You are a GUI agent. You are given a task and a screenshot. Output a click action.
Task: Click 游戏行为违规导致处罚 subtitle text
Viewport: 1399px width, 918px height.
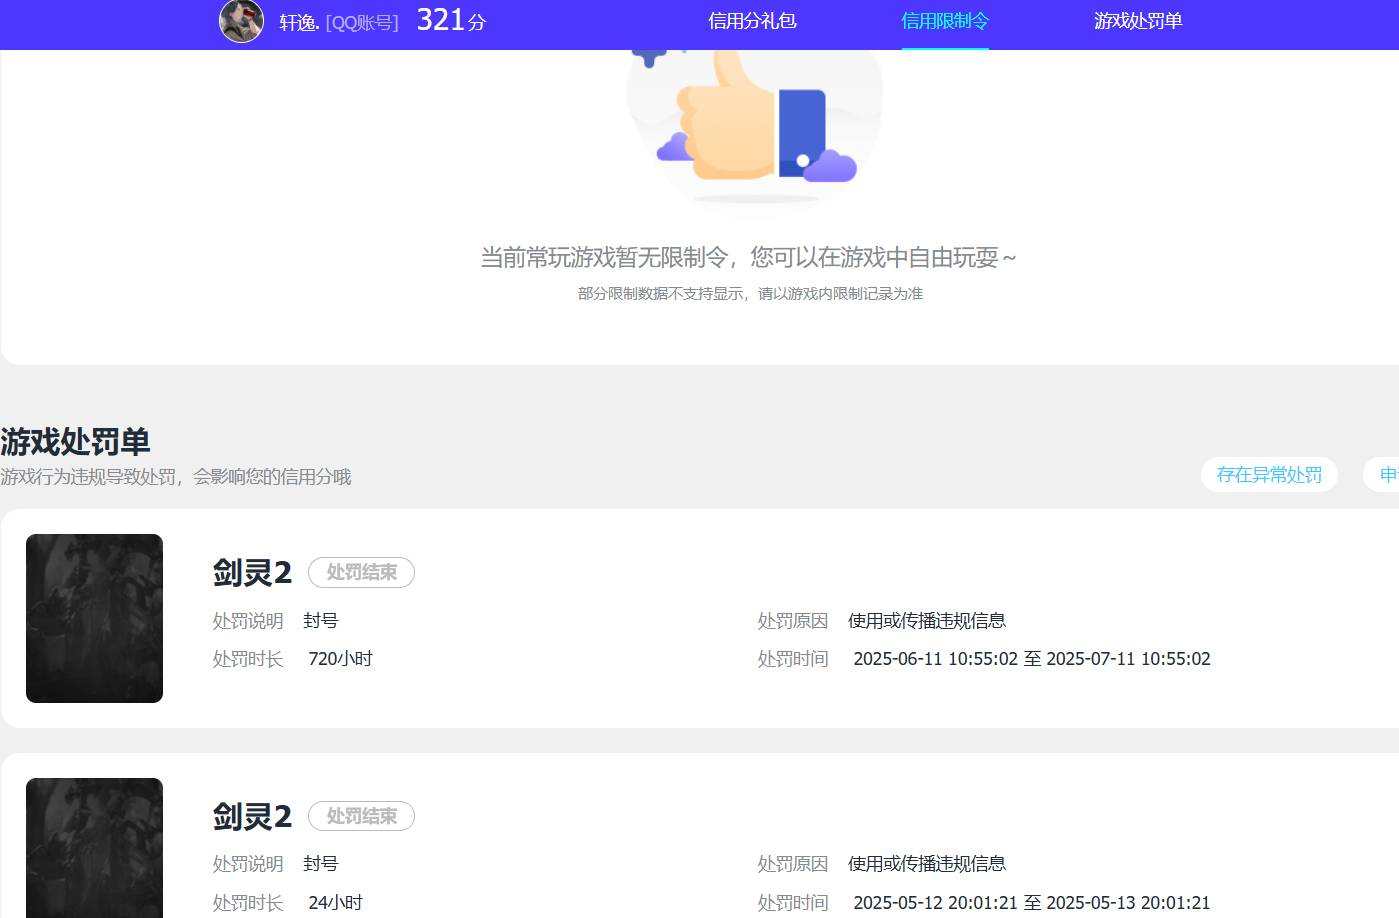click(x=176, y=477)
